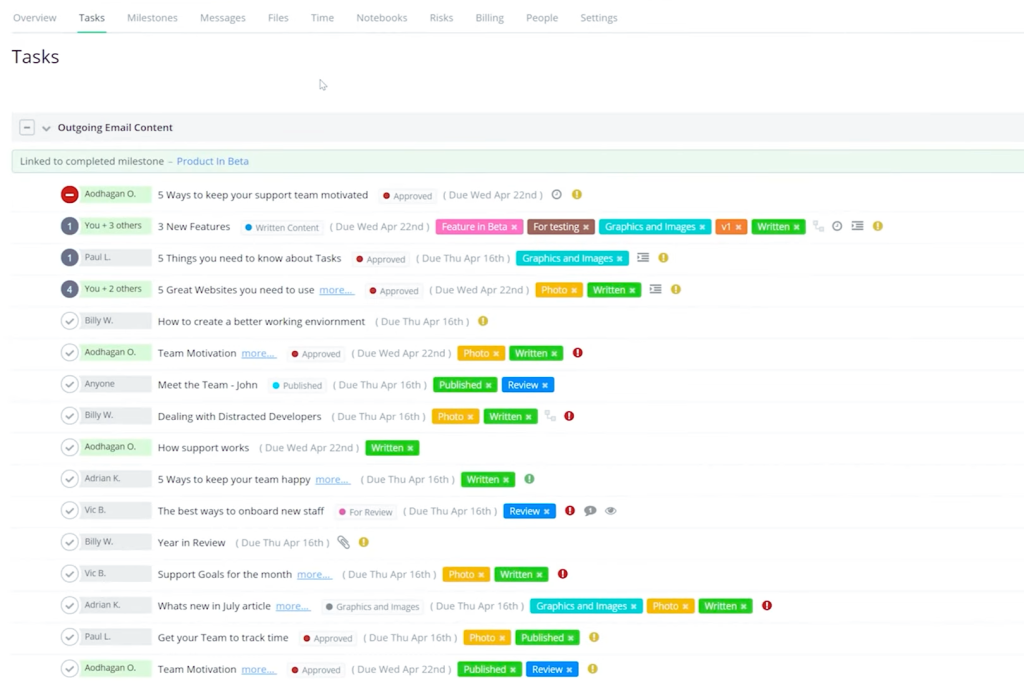Click the attachment paperclip on 'Year in Review'
The image size is (1024, 683).
coord(343,543)
